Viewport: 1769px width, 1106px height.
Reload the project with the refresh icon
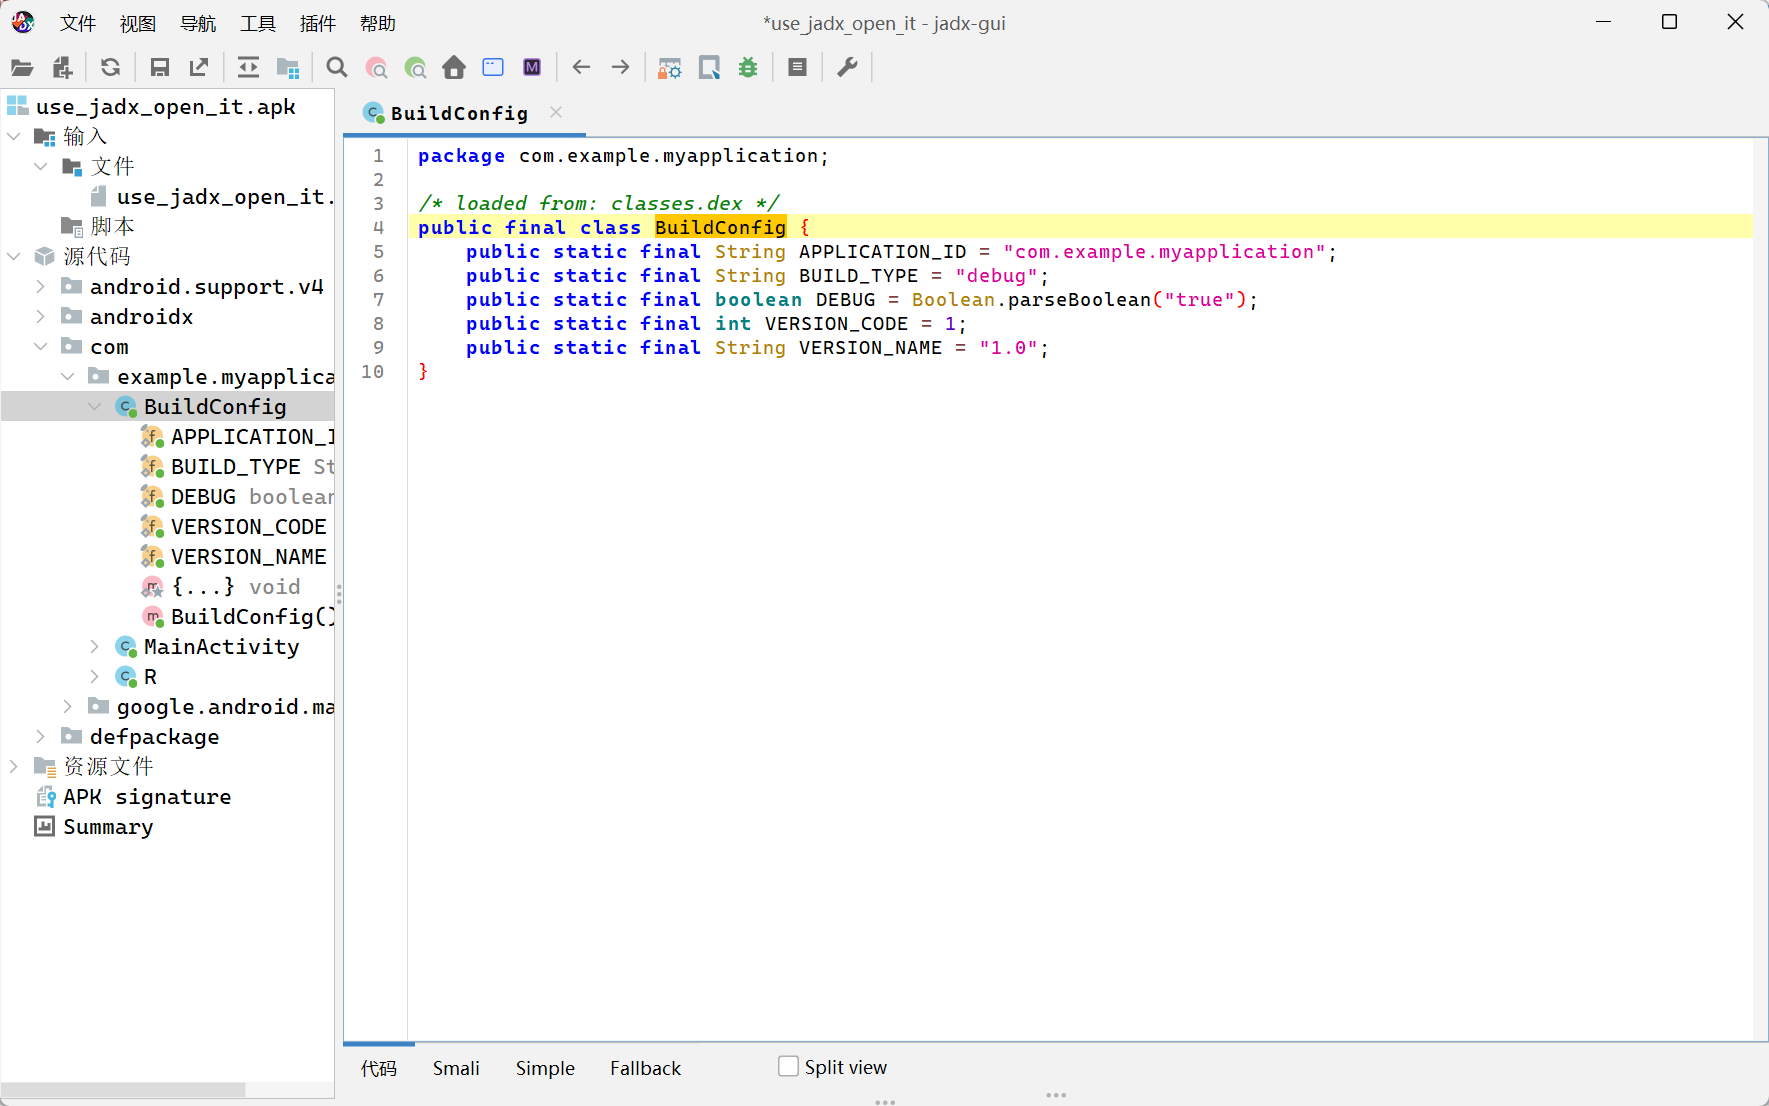click(111, 68)
